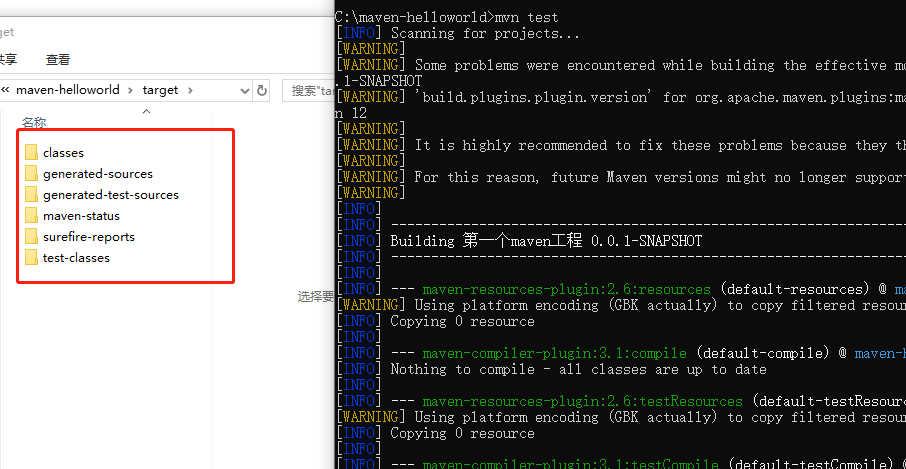Click the Building 第一个maven工程 line
The image size is (906, 469).
click(x=518, y=241)
